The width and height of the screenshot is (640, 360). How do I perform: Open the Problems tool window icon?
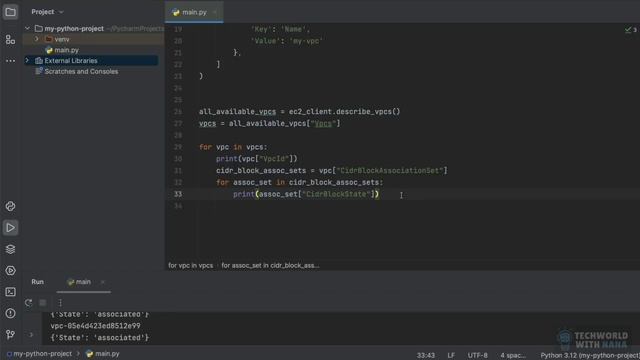click(x=10, y=313)
